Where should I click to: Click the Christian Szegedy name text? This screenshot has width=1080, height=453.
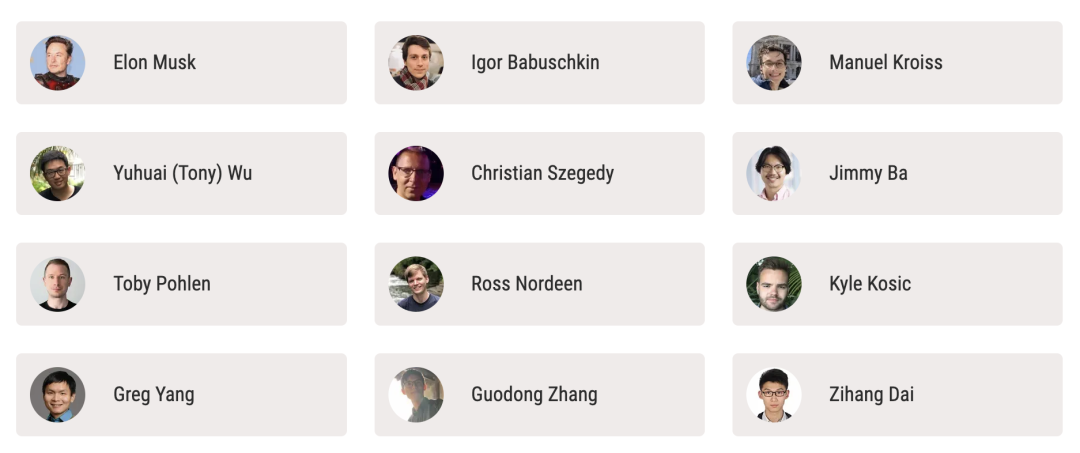point(542,174)
